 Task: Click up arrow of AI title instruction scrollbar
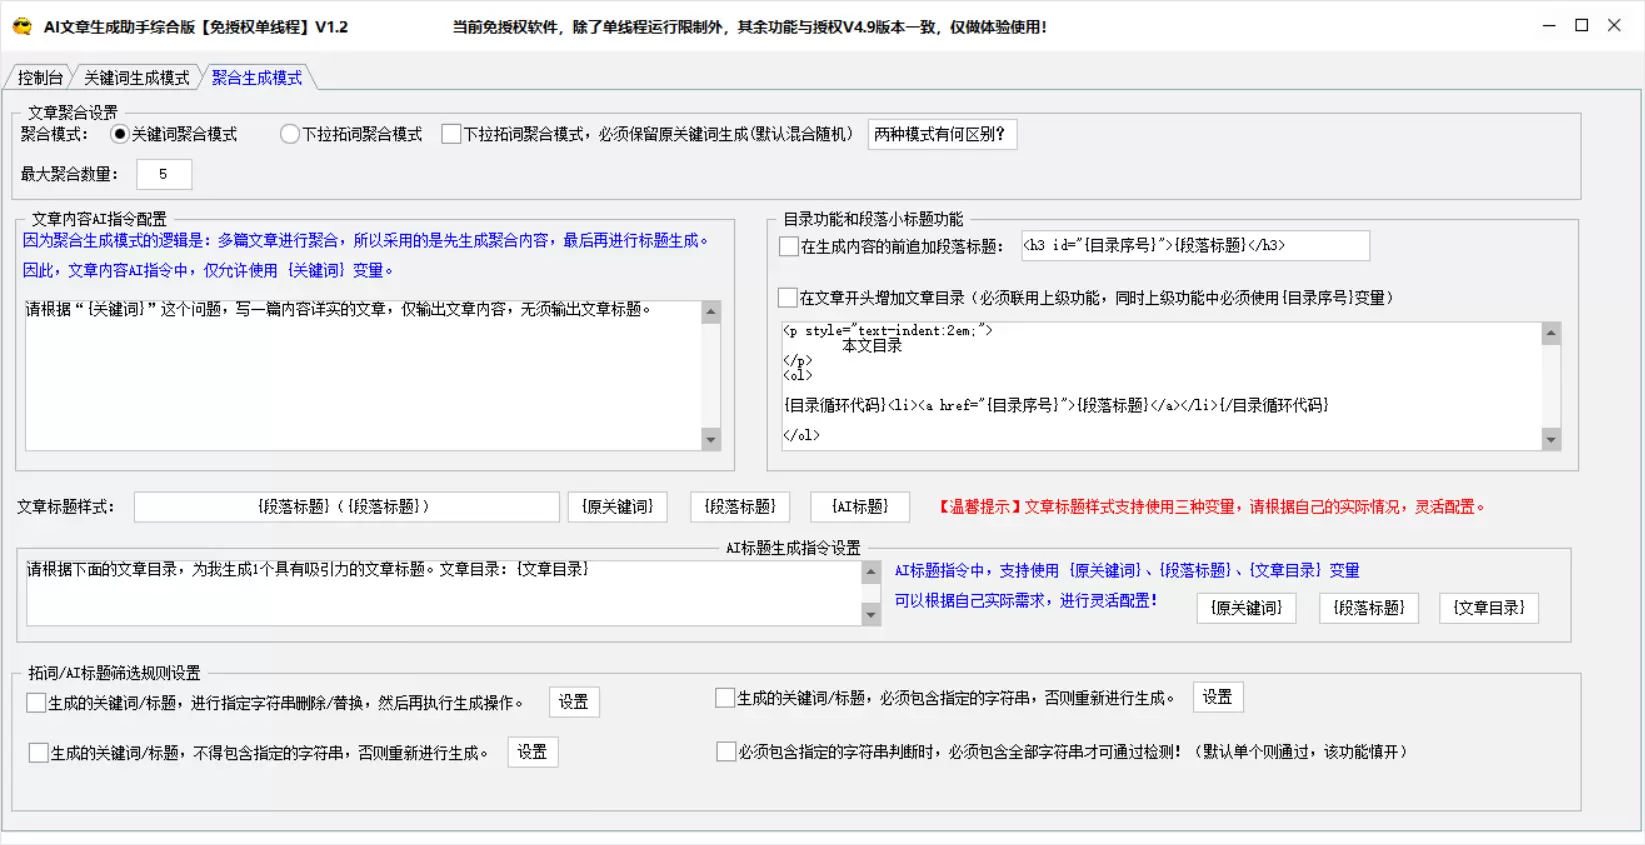[x=871, y=572]
